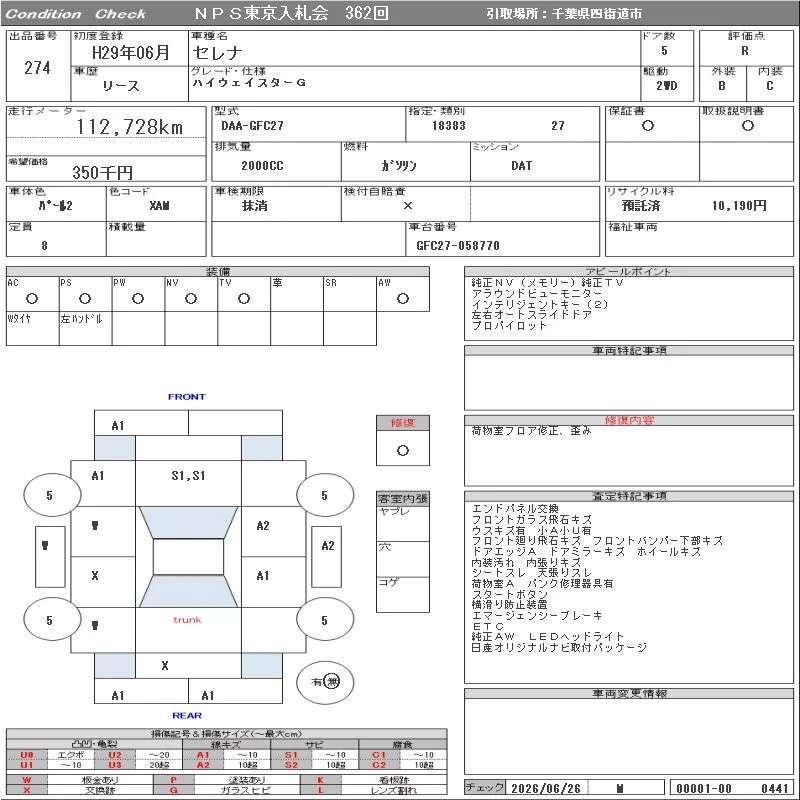The image size is (800, 800).
Task: Click appeal point 左右オートスライドドア
Action: coord(532,315)
